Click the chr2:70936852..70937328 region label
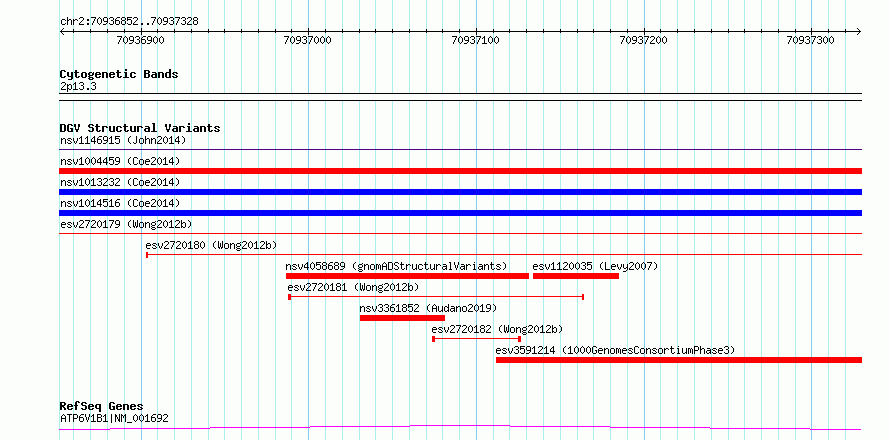The image size is (890, 440). tap(129, 22)
